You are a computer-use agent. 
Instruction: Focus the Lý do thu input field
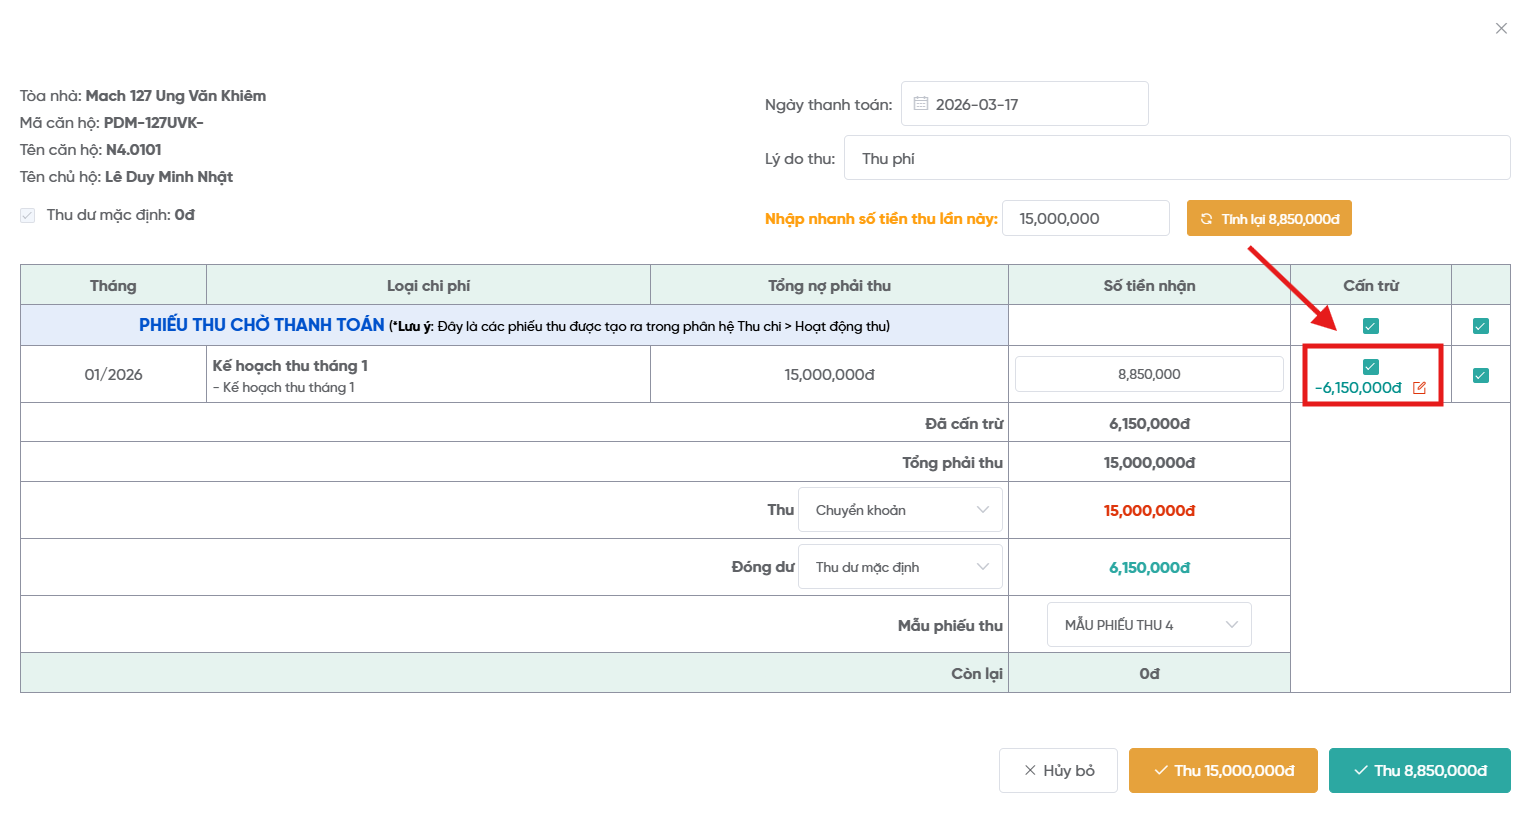(1176, 158)
